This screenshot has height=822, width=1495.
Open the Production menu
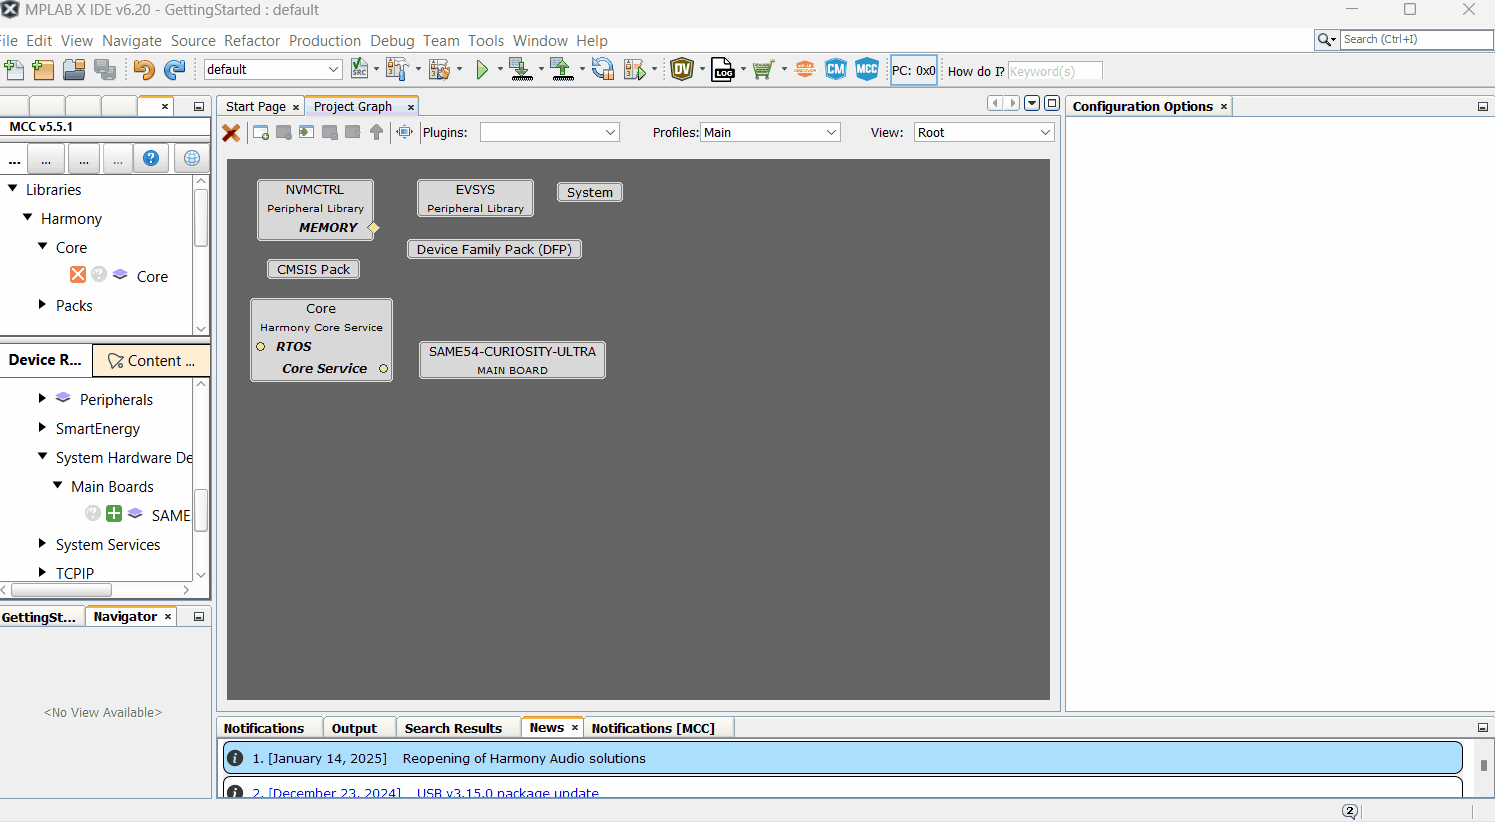[325, 41]
